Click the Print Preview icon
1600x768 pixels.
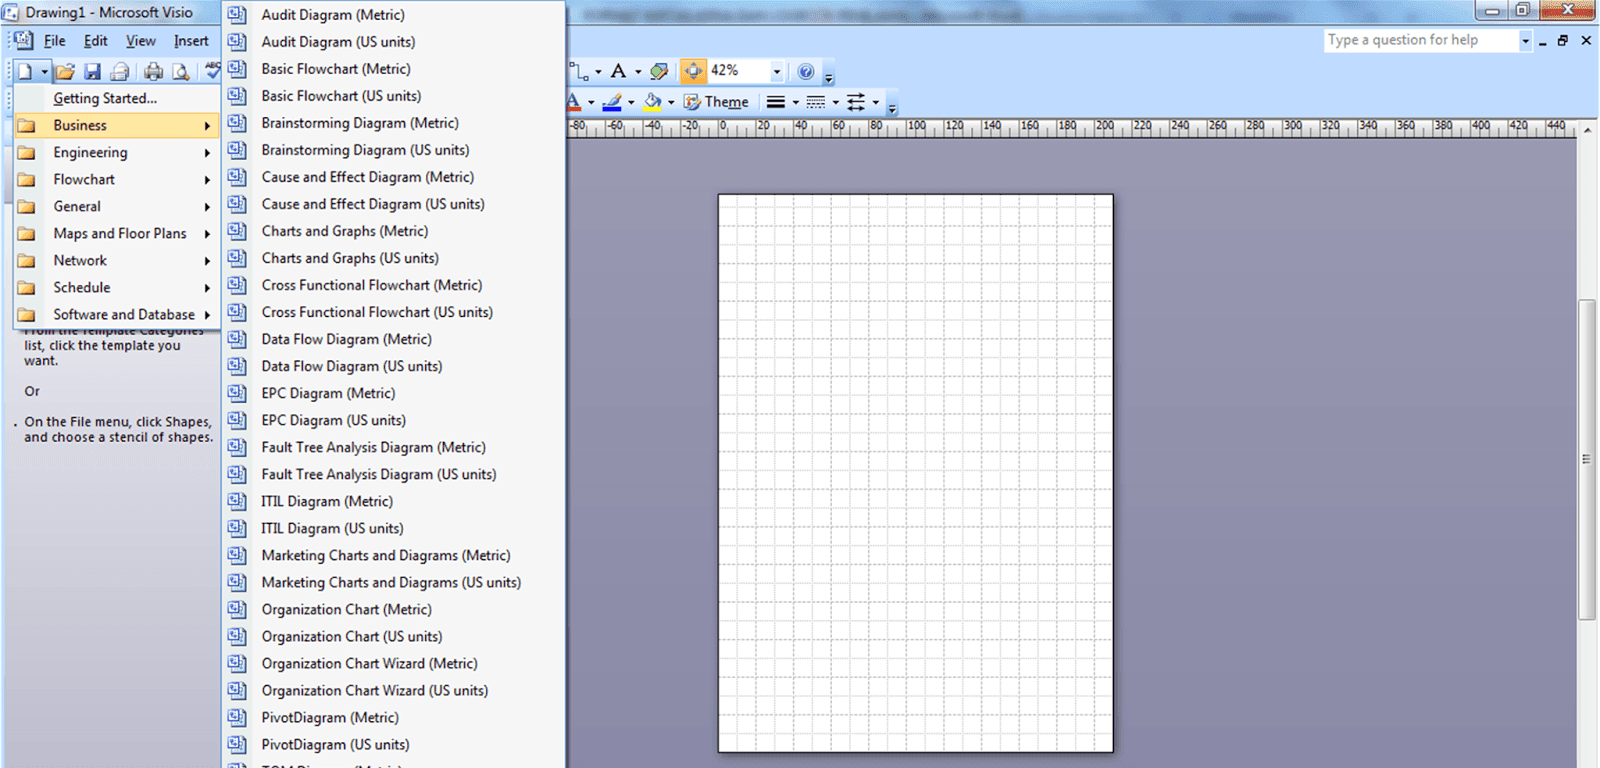180,71
